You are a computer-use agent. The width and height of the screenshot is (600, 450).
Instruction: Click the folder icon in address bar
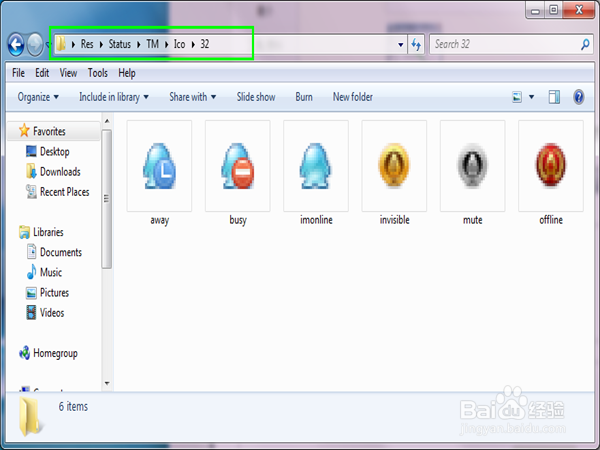(60, 44)
